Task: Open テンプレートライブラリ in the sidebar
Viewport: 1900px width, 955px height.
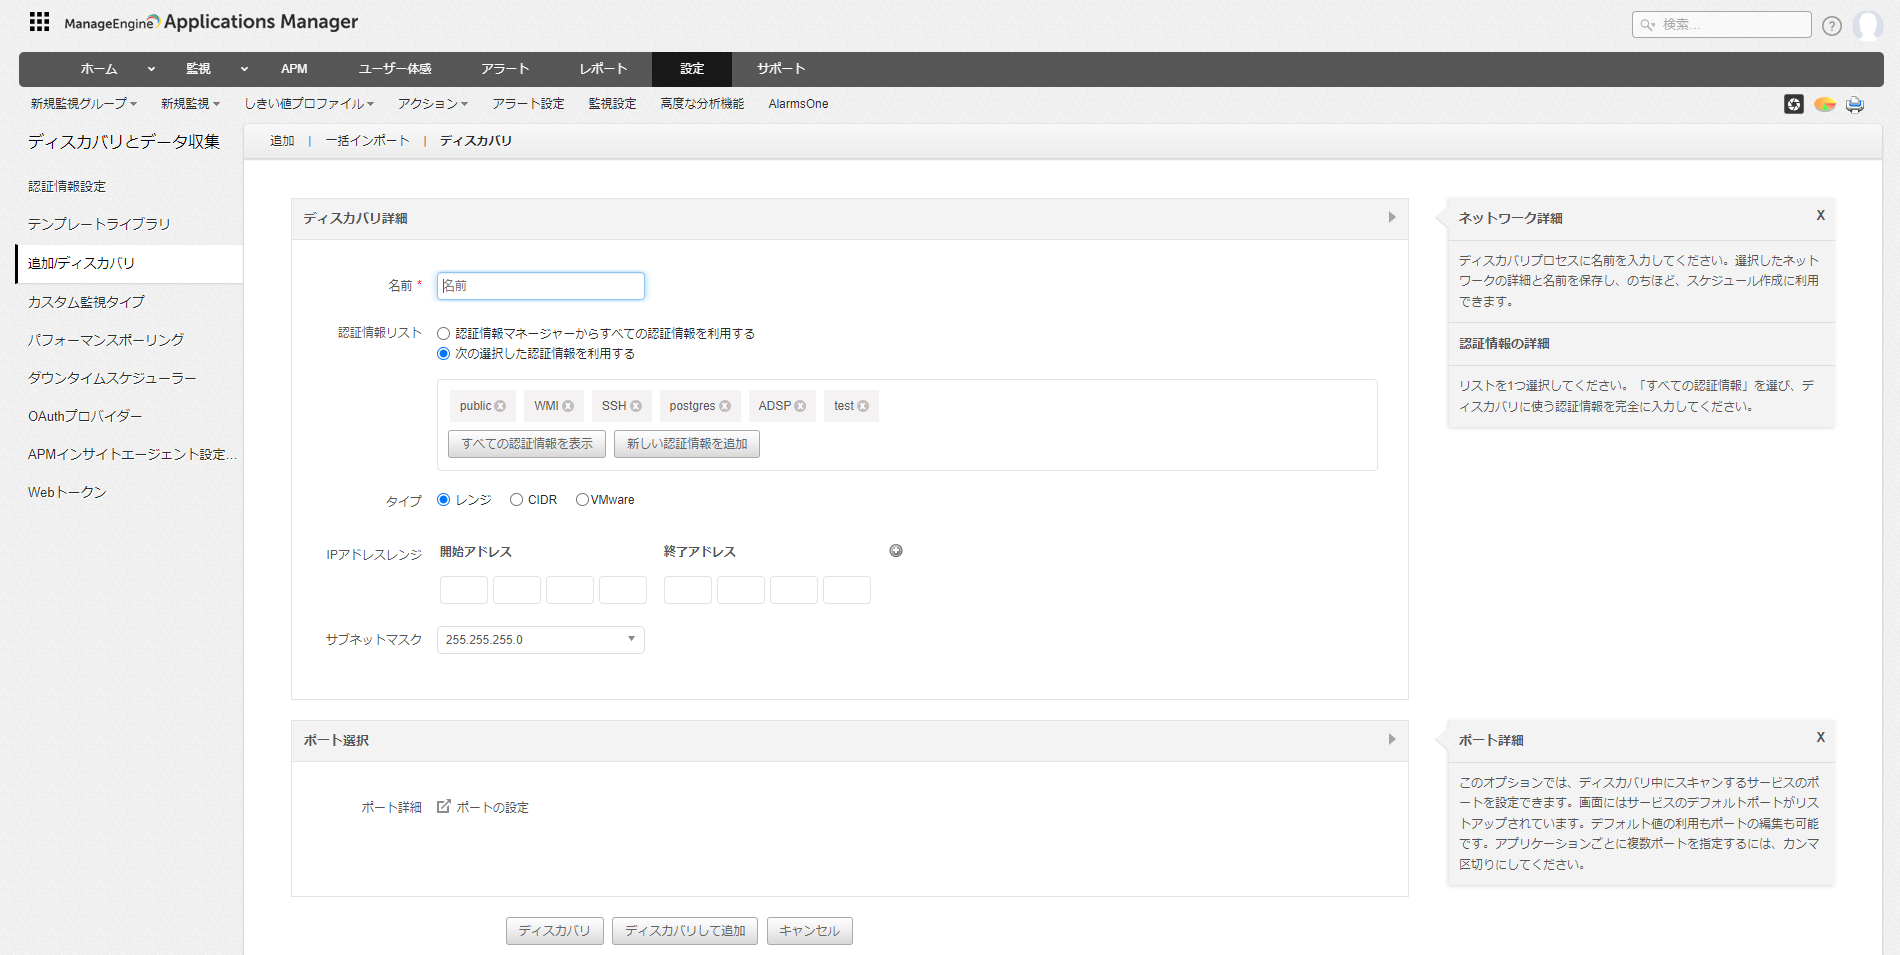Action: 99,225
